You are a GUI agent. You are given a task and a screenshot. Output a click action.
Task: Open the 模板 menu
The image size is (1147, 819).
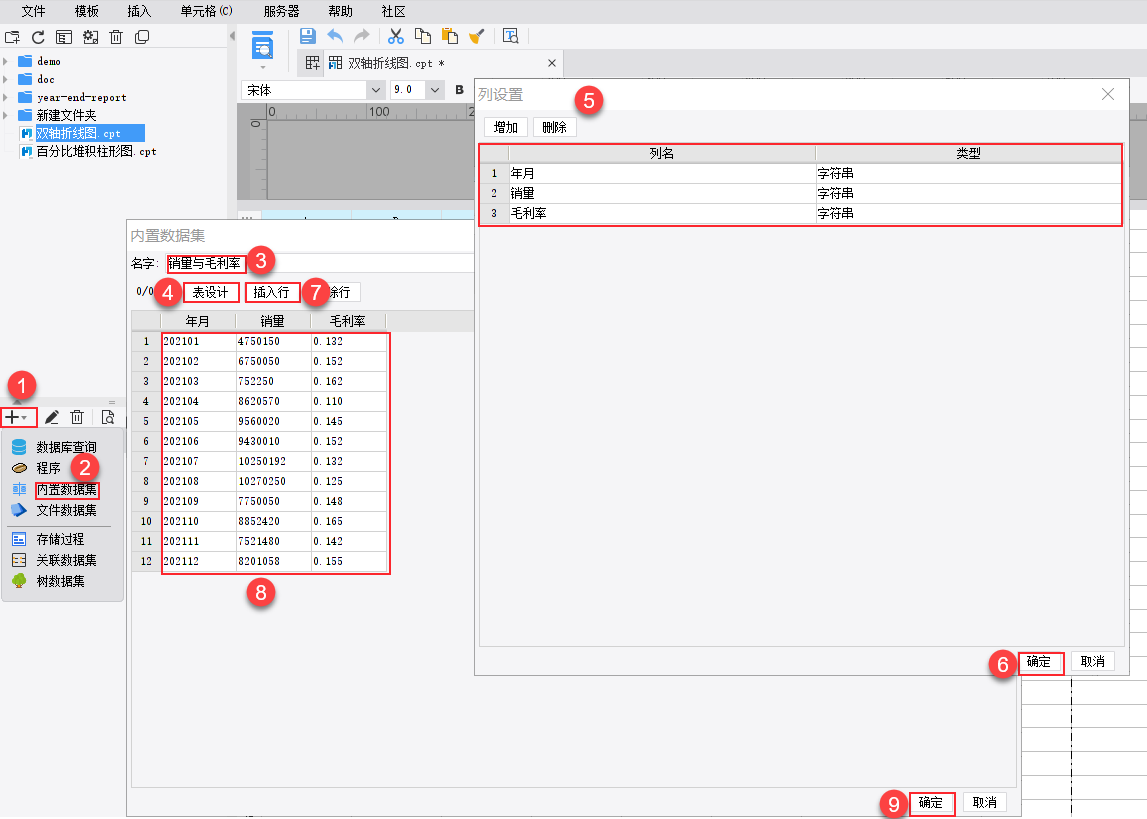pos(86,11)
